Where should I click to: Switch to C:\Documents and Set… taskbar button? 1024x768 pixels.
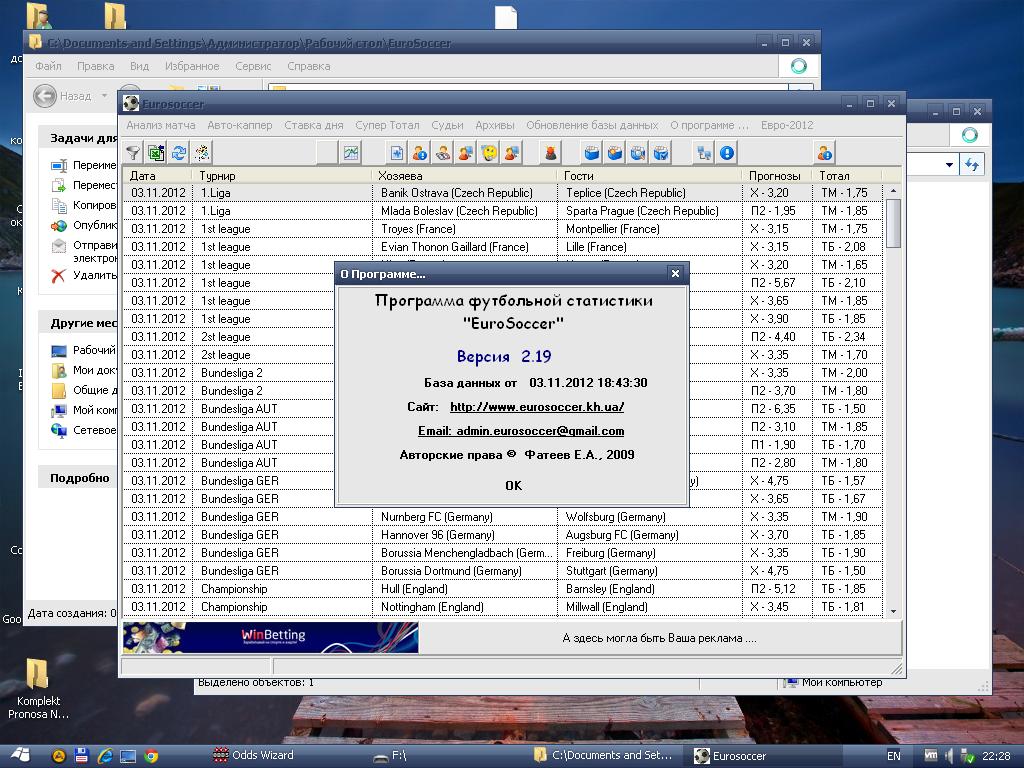coord(603,756)
